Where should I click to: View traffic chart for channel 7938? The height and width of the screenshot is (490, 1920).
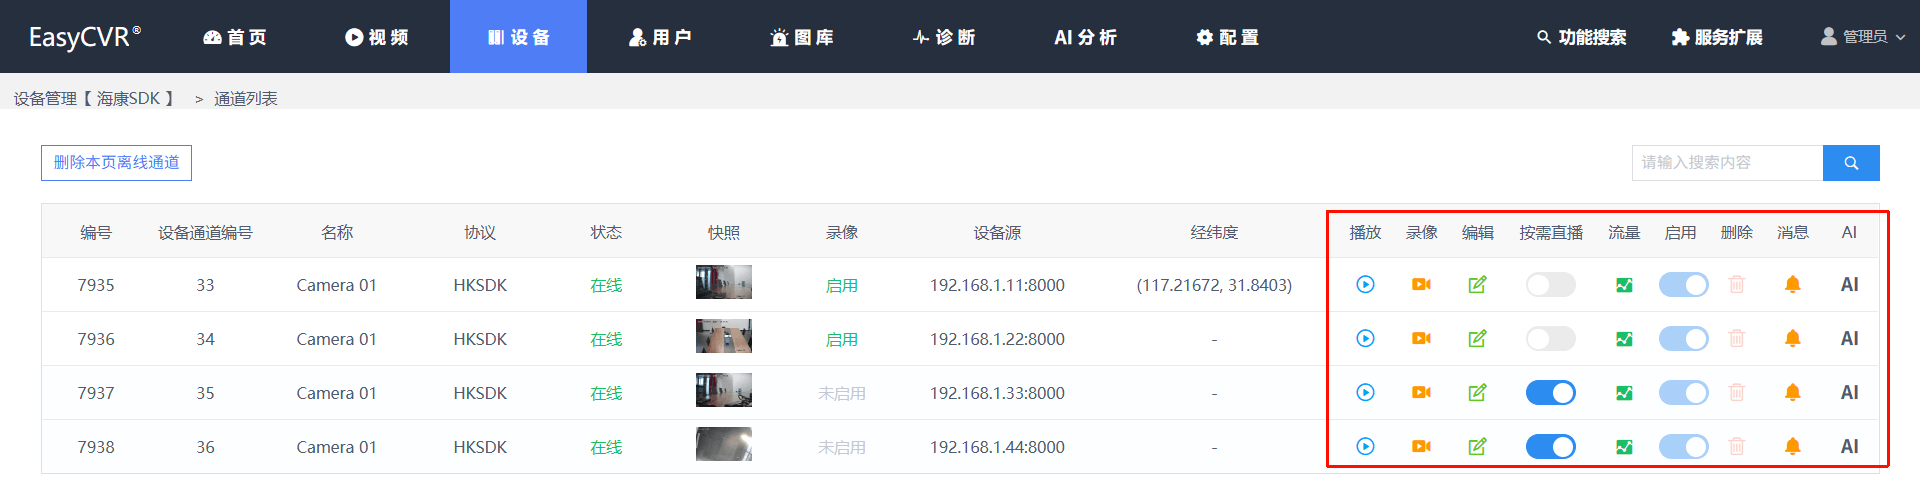(1624, 447)
